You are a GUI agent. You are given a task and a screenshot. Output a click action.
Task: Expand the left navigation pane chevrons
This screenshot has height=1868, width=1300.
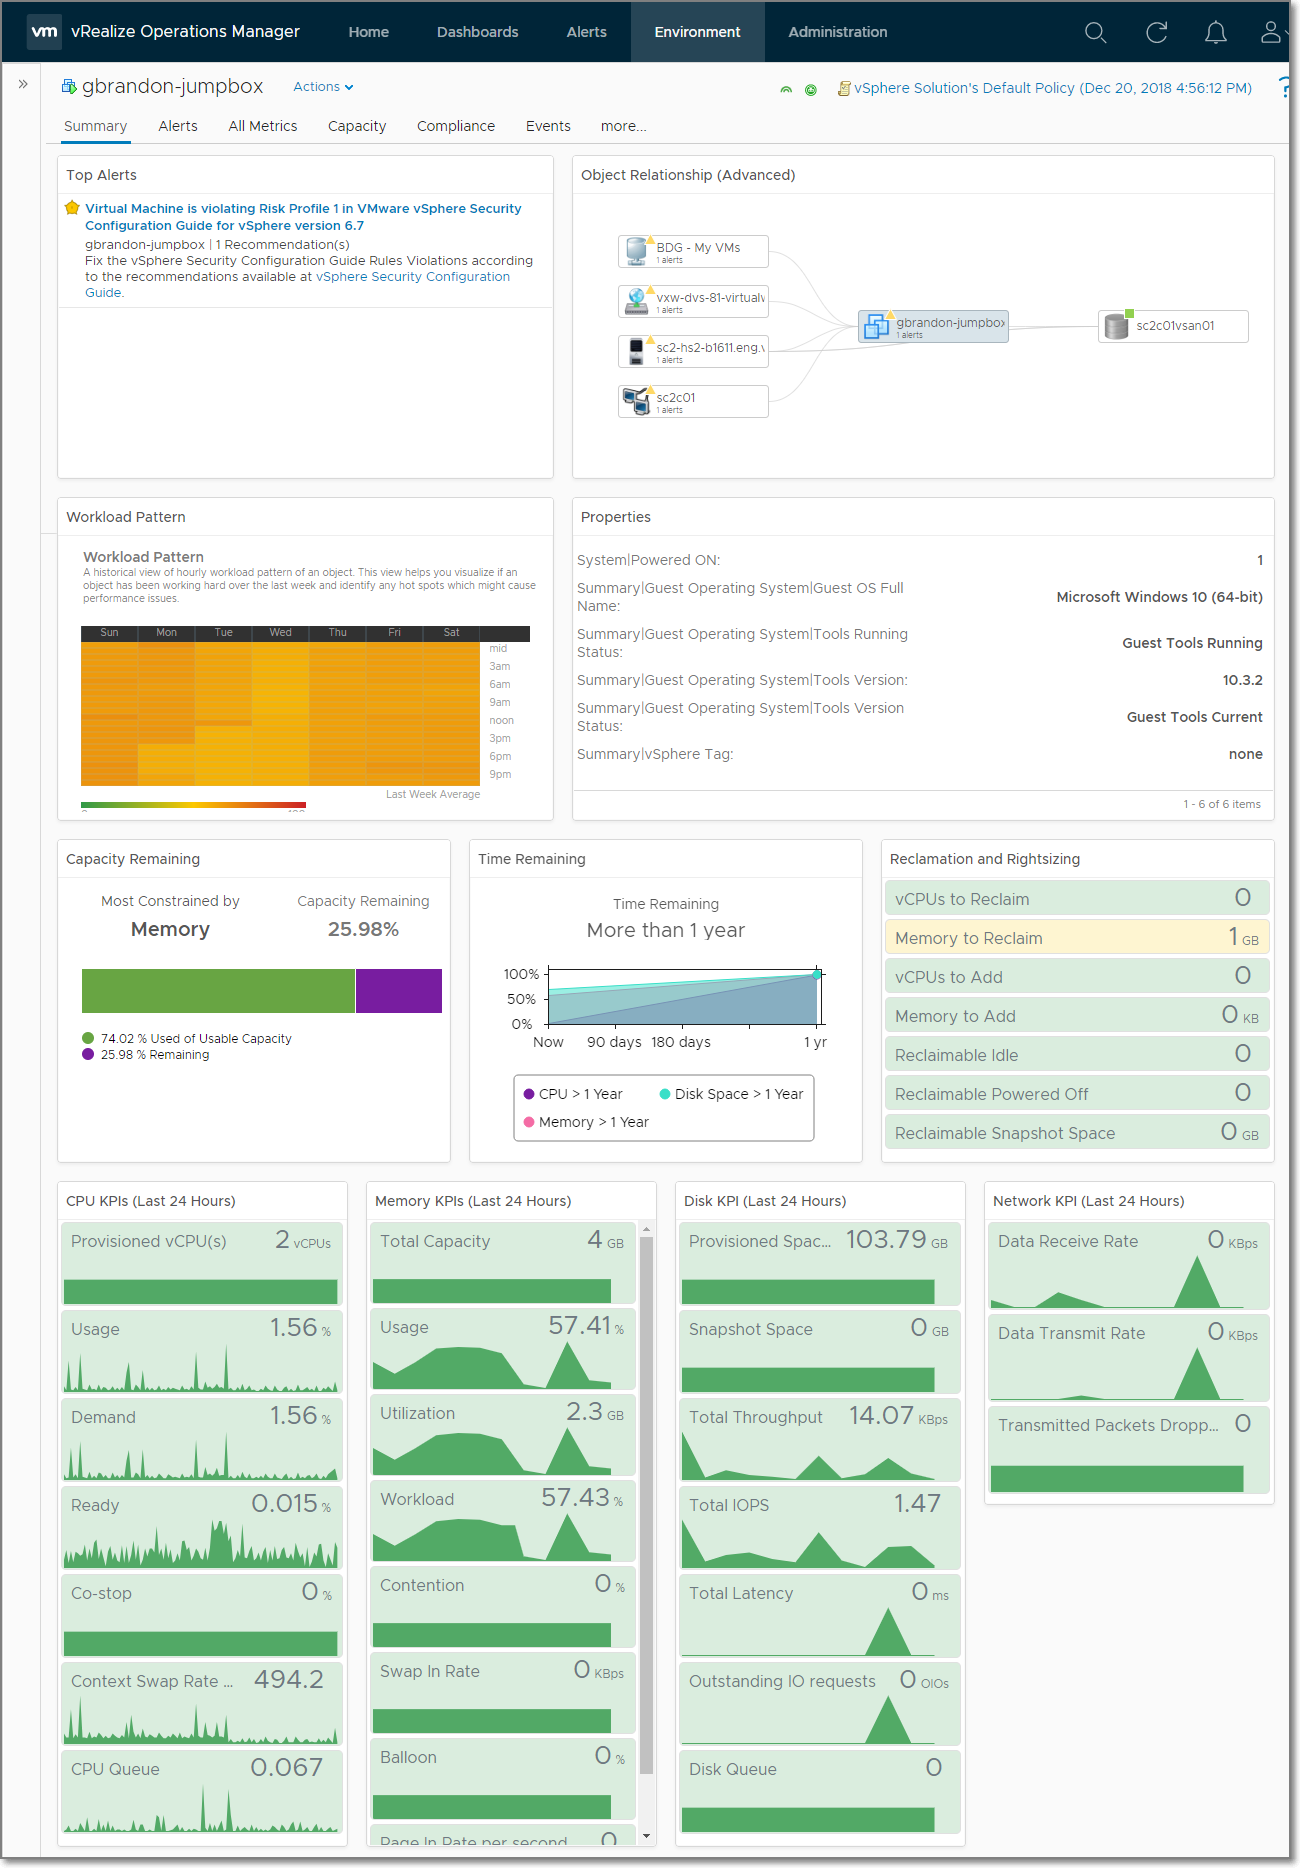(x=22, y=85)
